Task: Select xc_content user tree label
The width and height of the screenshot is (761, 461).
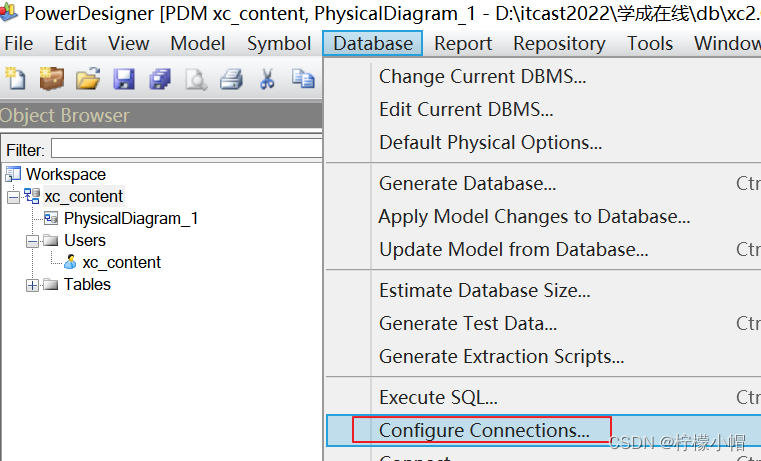Action: (x=121, y=263)
